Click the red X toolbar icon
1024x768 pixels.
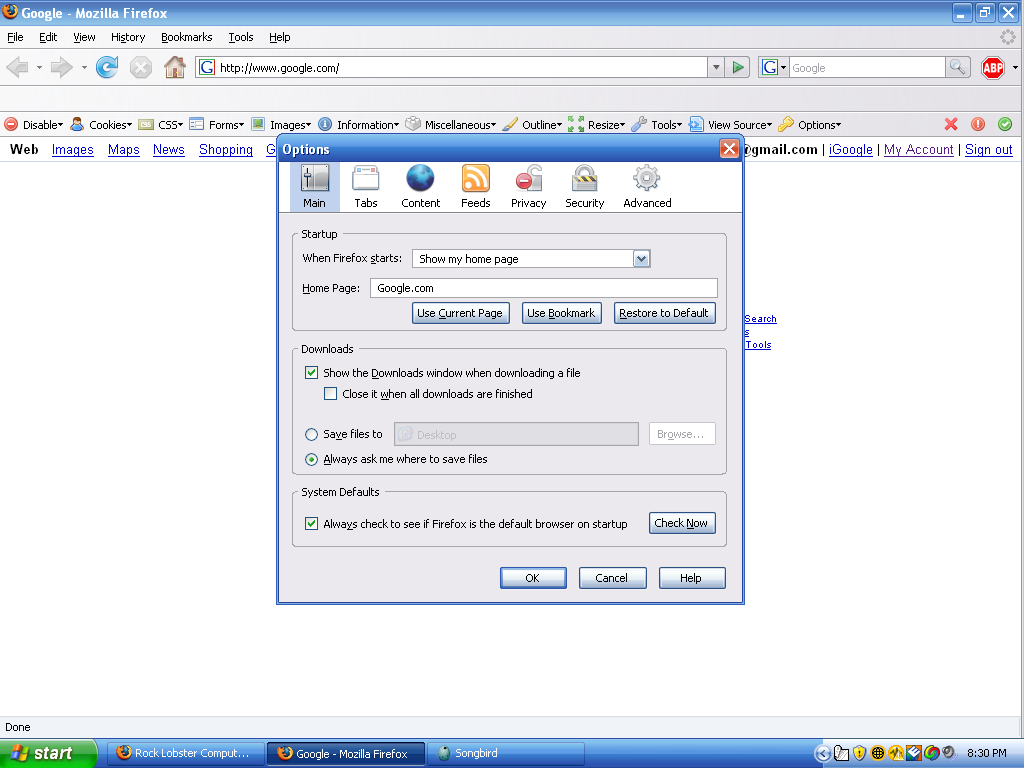[951, 124]
